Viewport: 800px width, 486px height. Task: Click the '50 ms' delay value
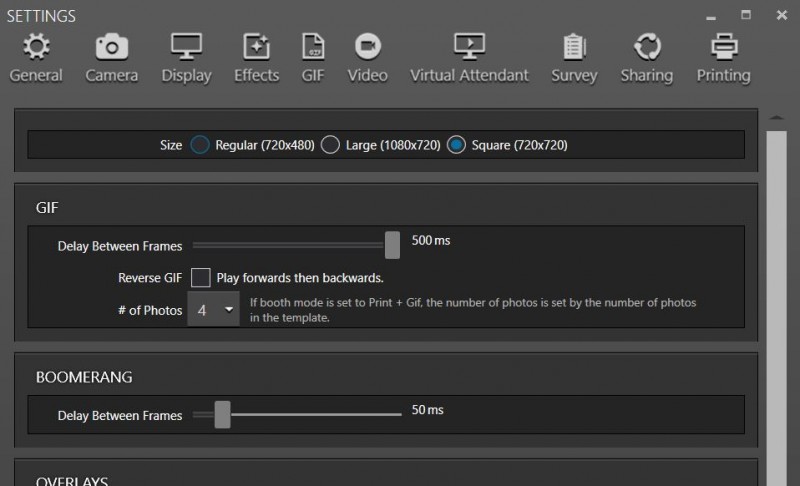pos(428,410)
